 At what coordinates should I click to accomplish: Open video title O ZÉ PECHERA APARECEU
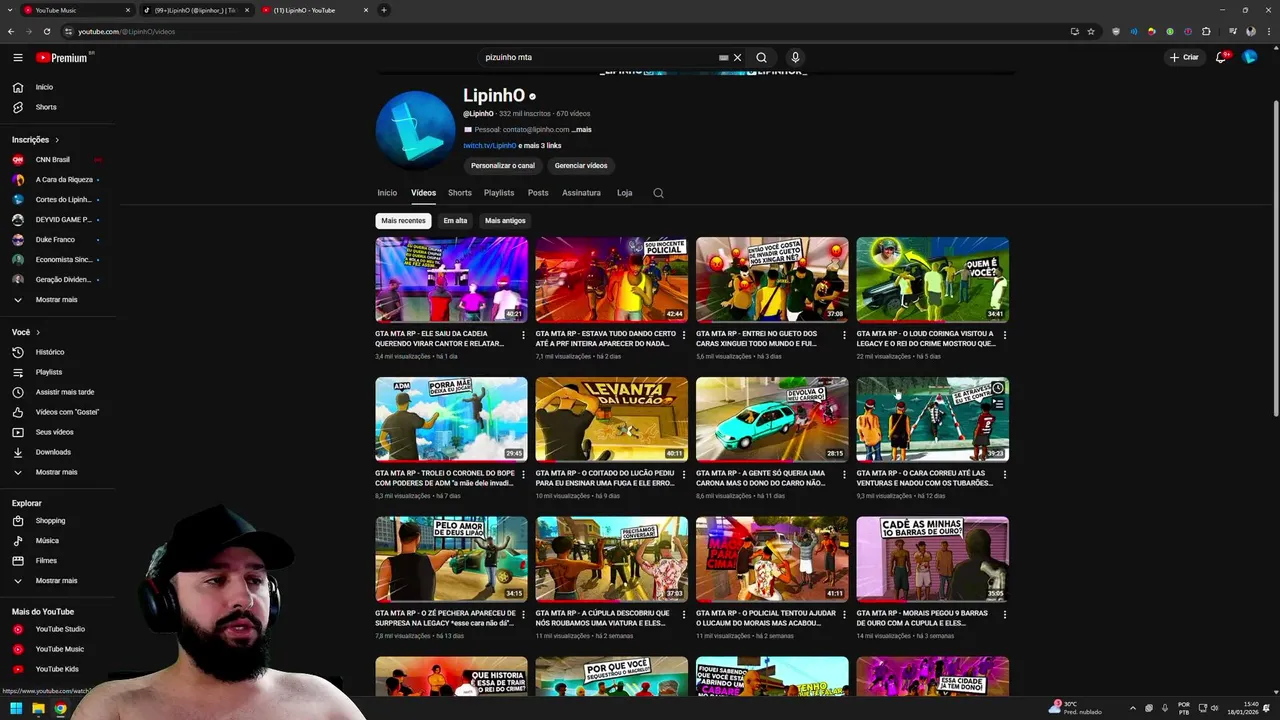click(x=445, y=618)
